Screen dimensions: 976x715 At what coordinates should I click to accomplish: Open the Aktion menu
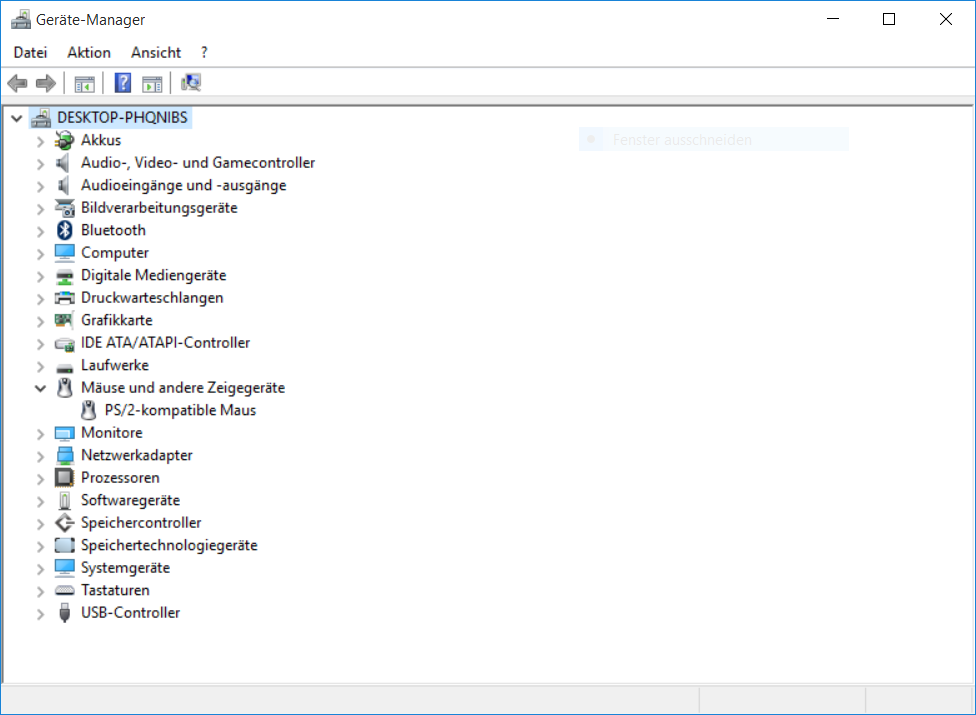click(89, 53)
